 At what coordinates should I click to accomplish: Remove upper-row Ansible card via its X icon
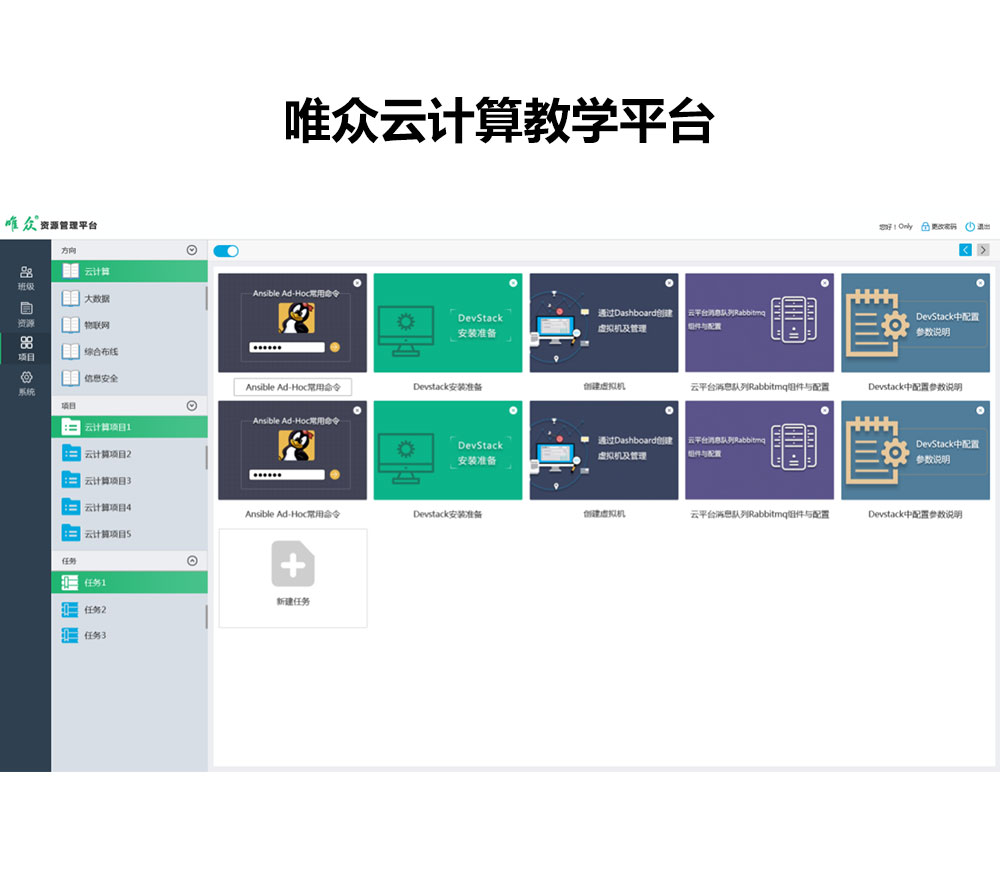pos(357,283)
